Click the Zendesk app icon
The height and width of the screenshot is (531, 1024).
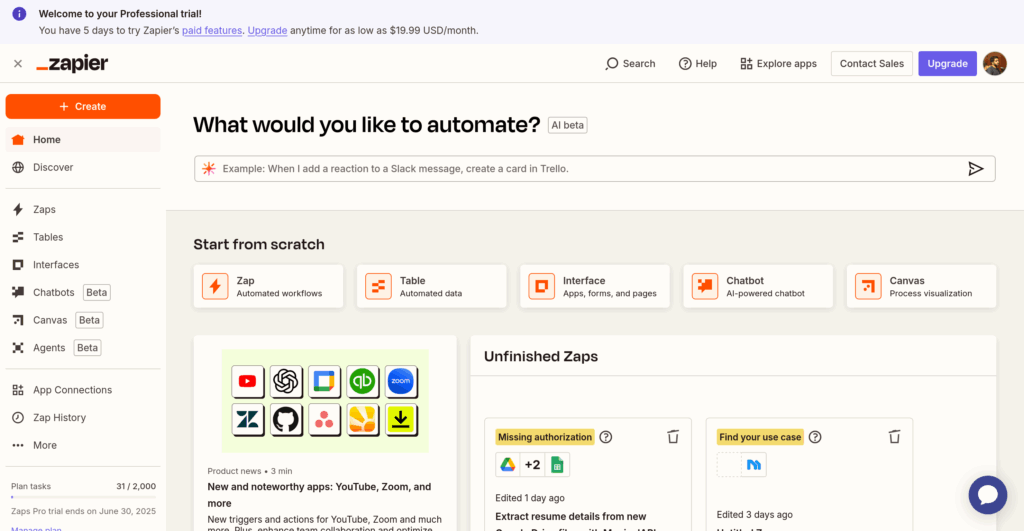click(248, 420)
